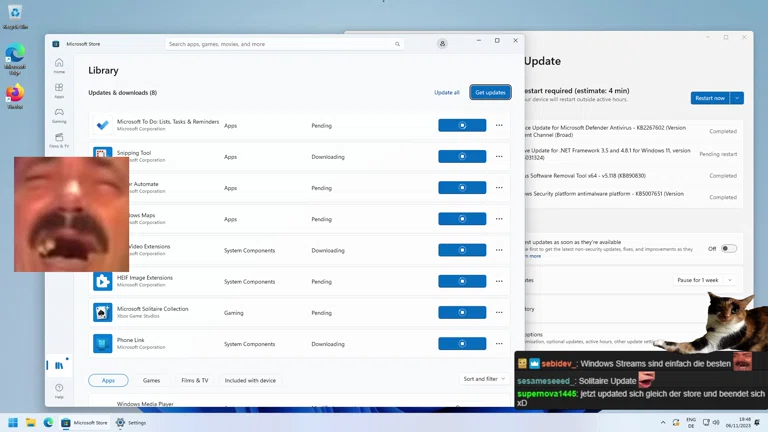
Task: Open the user profile icon
Action: point(442,44)
